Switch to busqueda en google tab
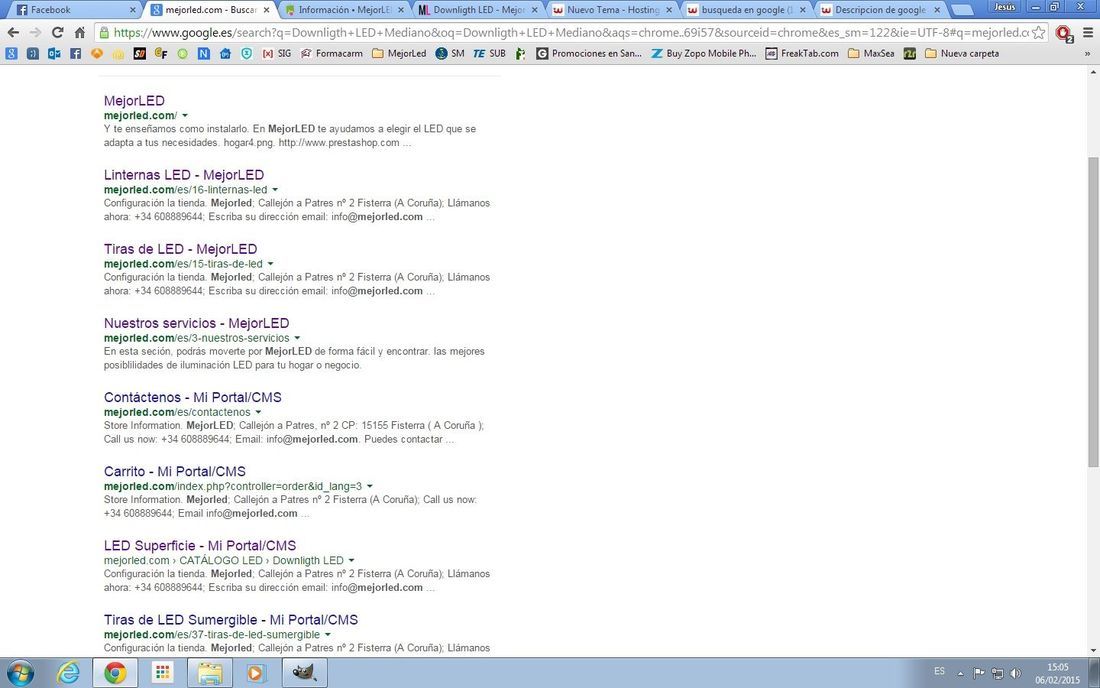The height and width of the screenshot is (688, 1100). tap(746, 10)
